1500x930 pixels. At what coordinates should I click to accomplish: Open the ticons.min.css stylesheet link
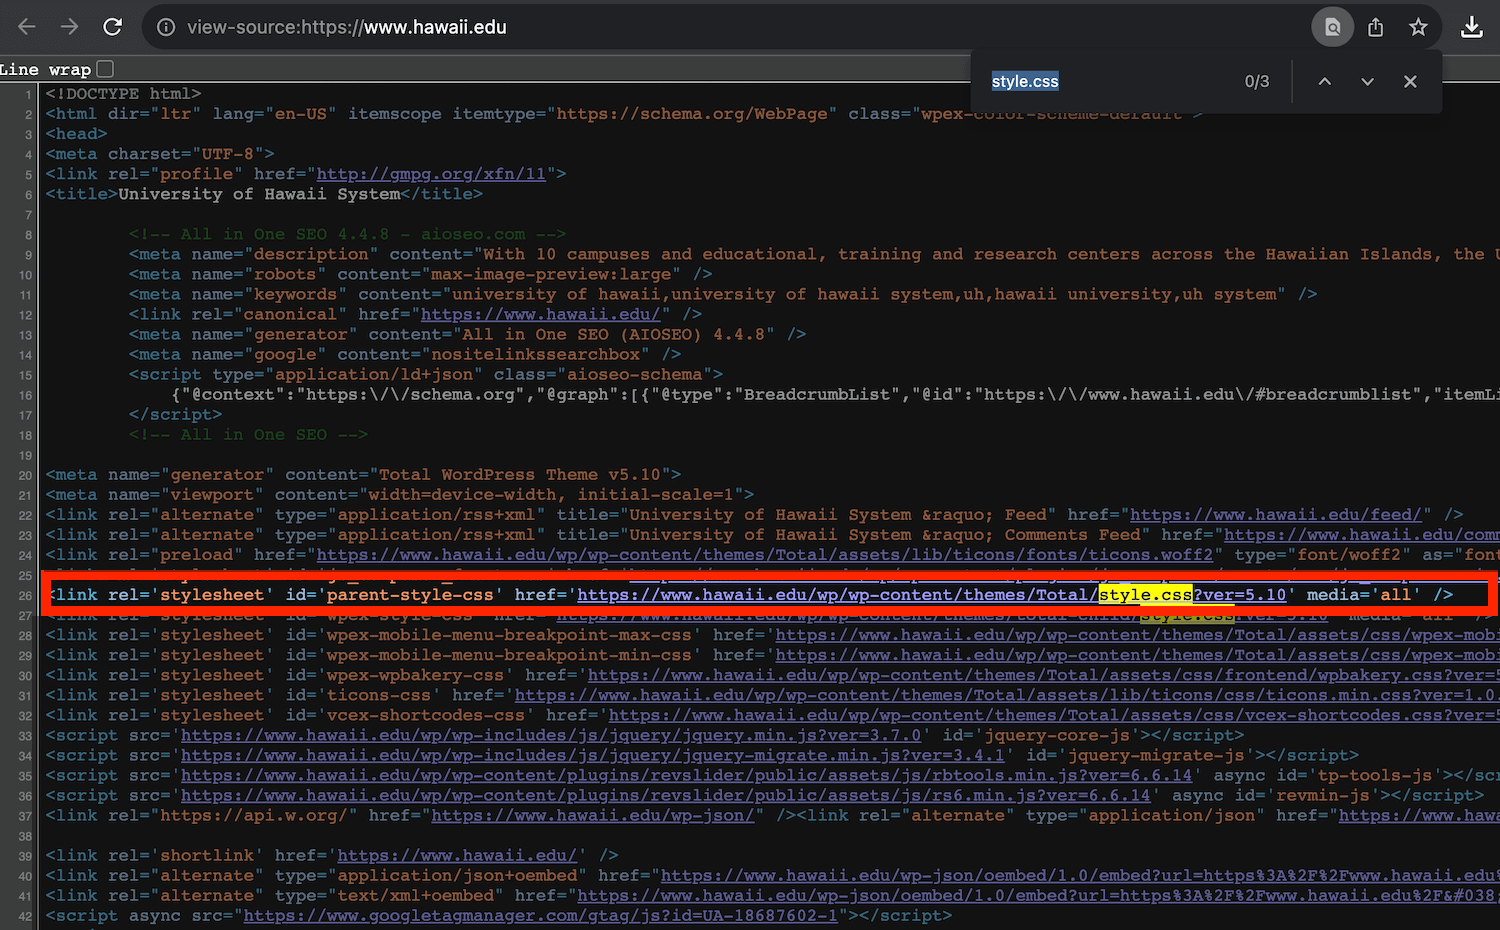(1006, 695)
